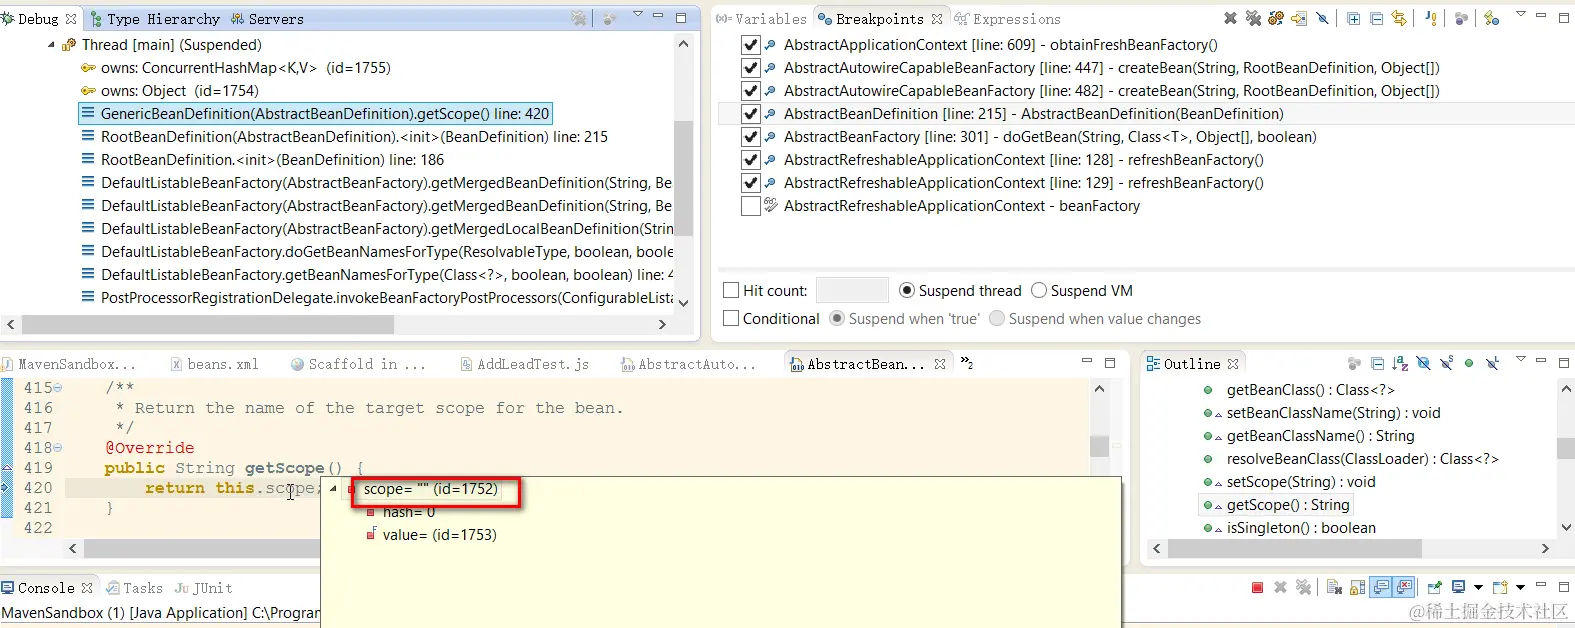The image size is (1575, 628).
Task: Open beans.xml editor tab
Action: click(x=214, y=365)
